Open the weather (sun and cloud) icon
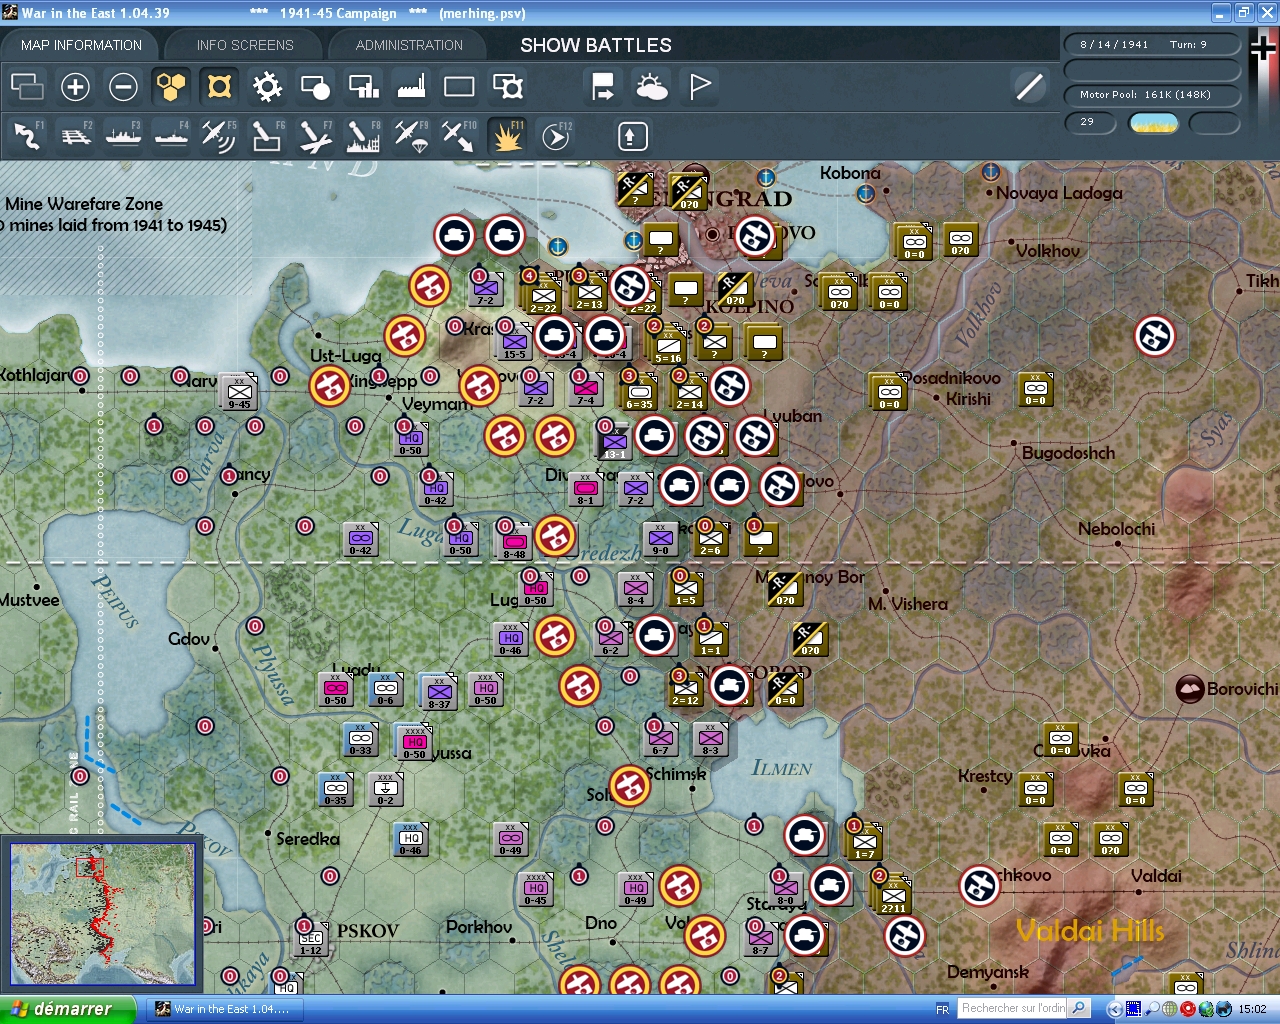Screen dimensions: 1280x1024 tap(652, 87)
